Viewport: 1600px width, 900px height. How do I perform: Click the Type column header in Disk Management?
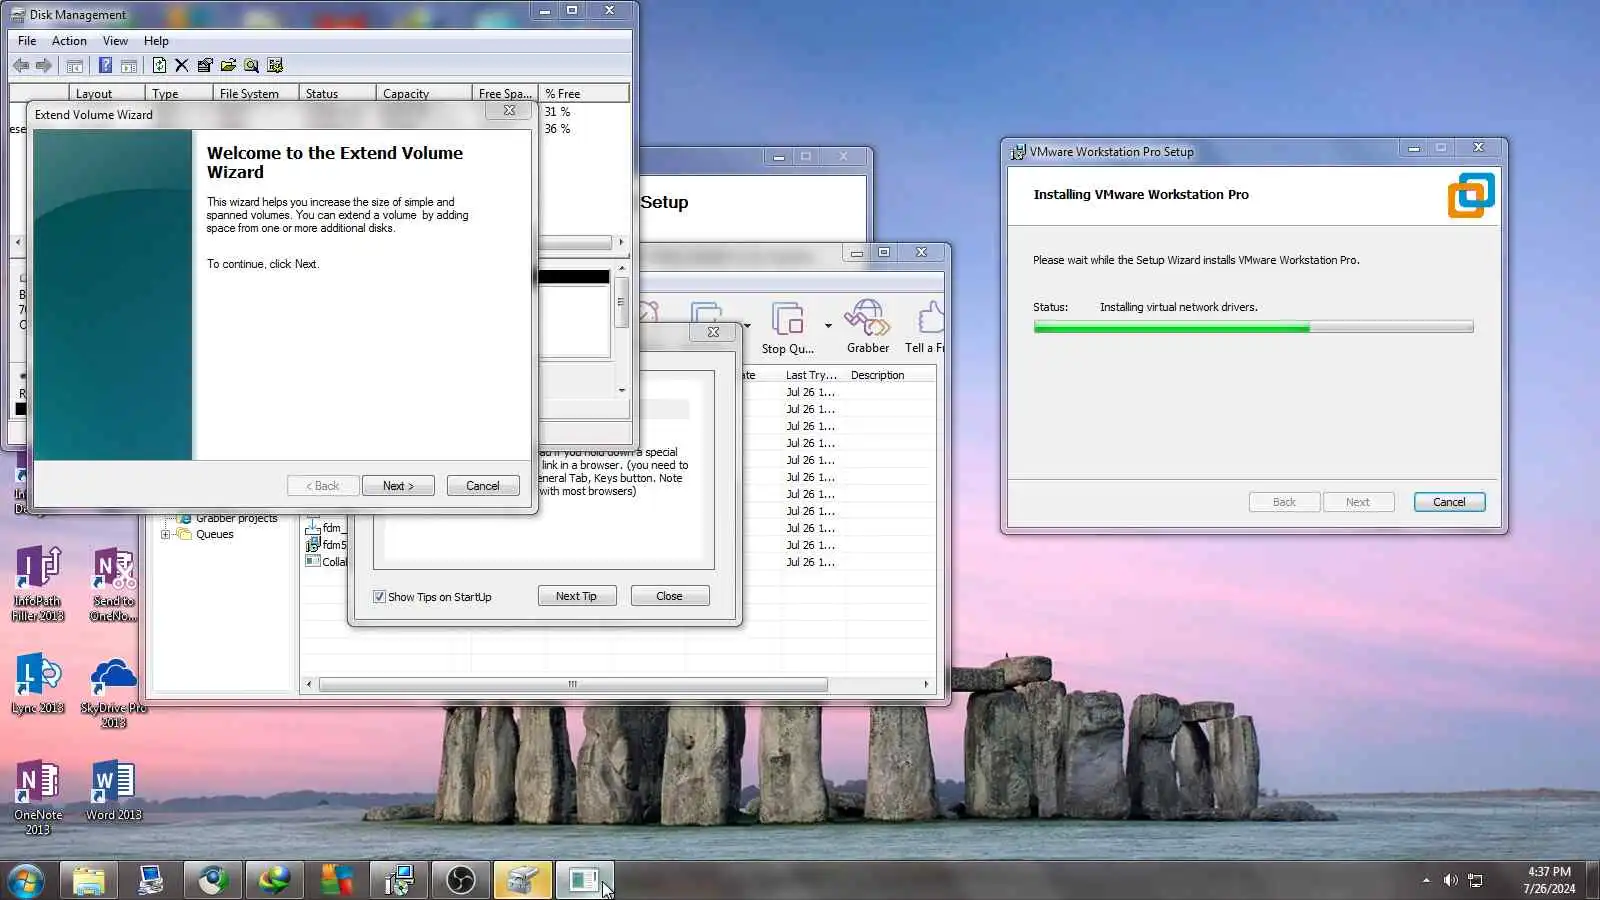point(178,94)
